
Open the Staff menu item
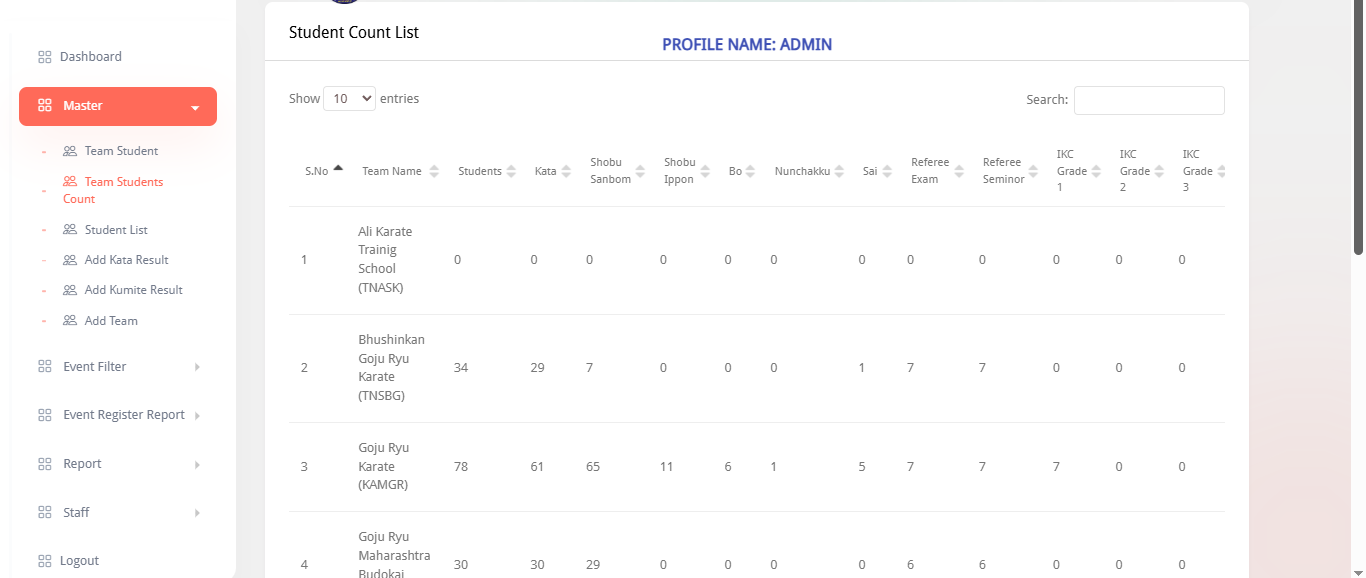76,513
